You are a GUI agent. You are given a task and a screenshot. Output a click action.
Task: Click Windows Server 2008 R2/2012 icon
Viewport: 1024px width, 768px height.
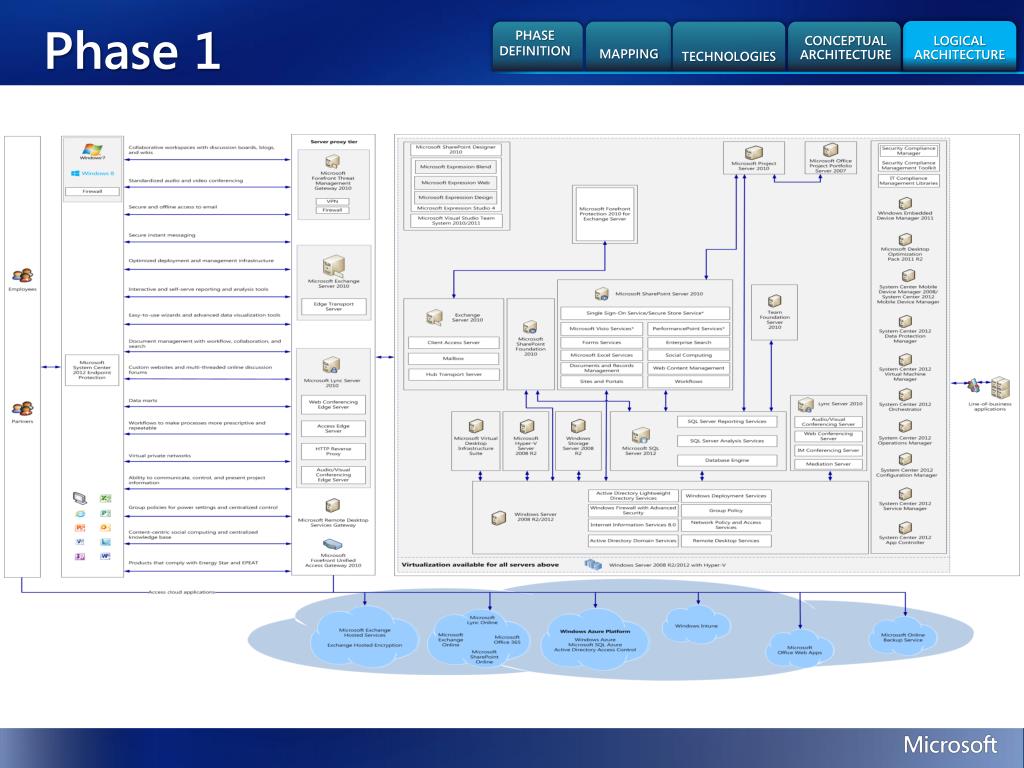(x=498, y=519)
